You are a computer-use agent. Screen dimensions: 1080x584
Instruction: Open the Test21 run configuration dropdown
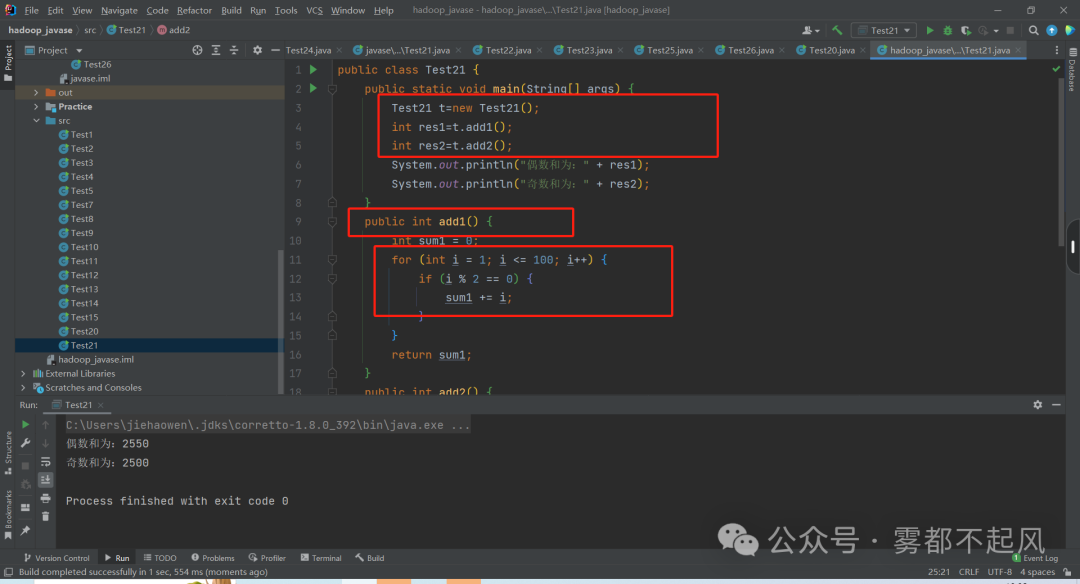pyautogui.click(x=885, y=30)
